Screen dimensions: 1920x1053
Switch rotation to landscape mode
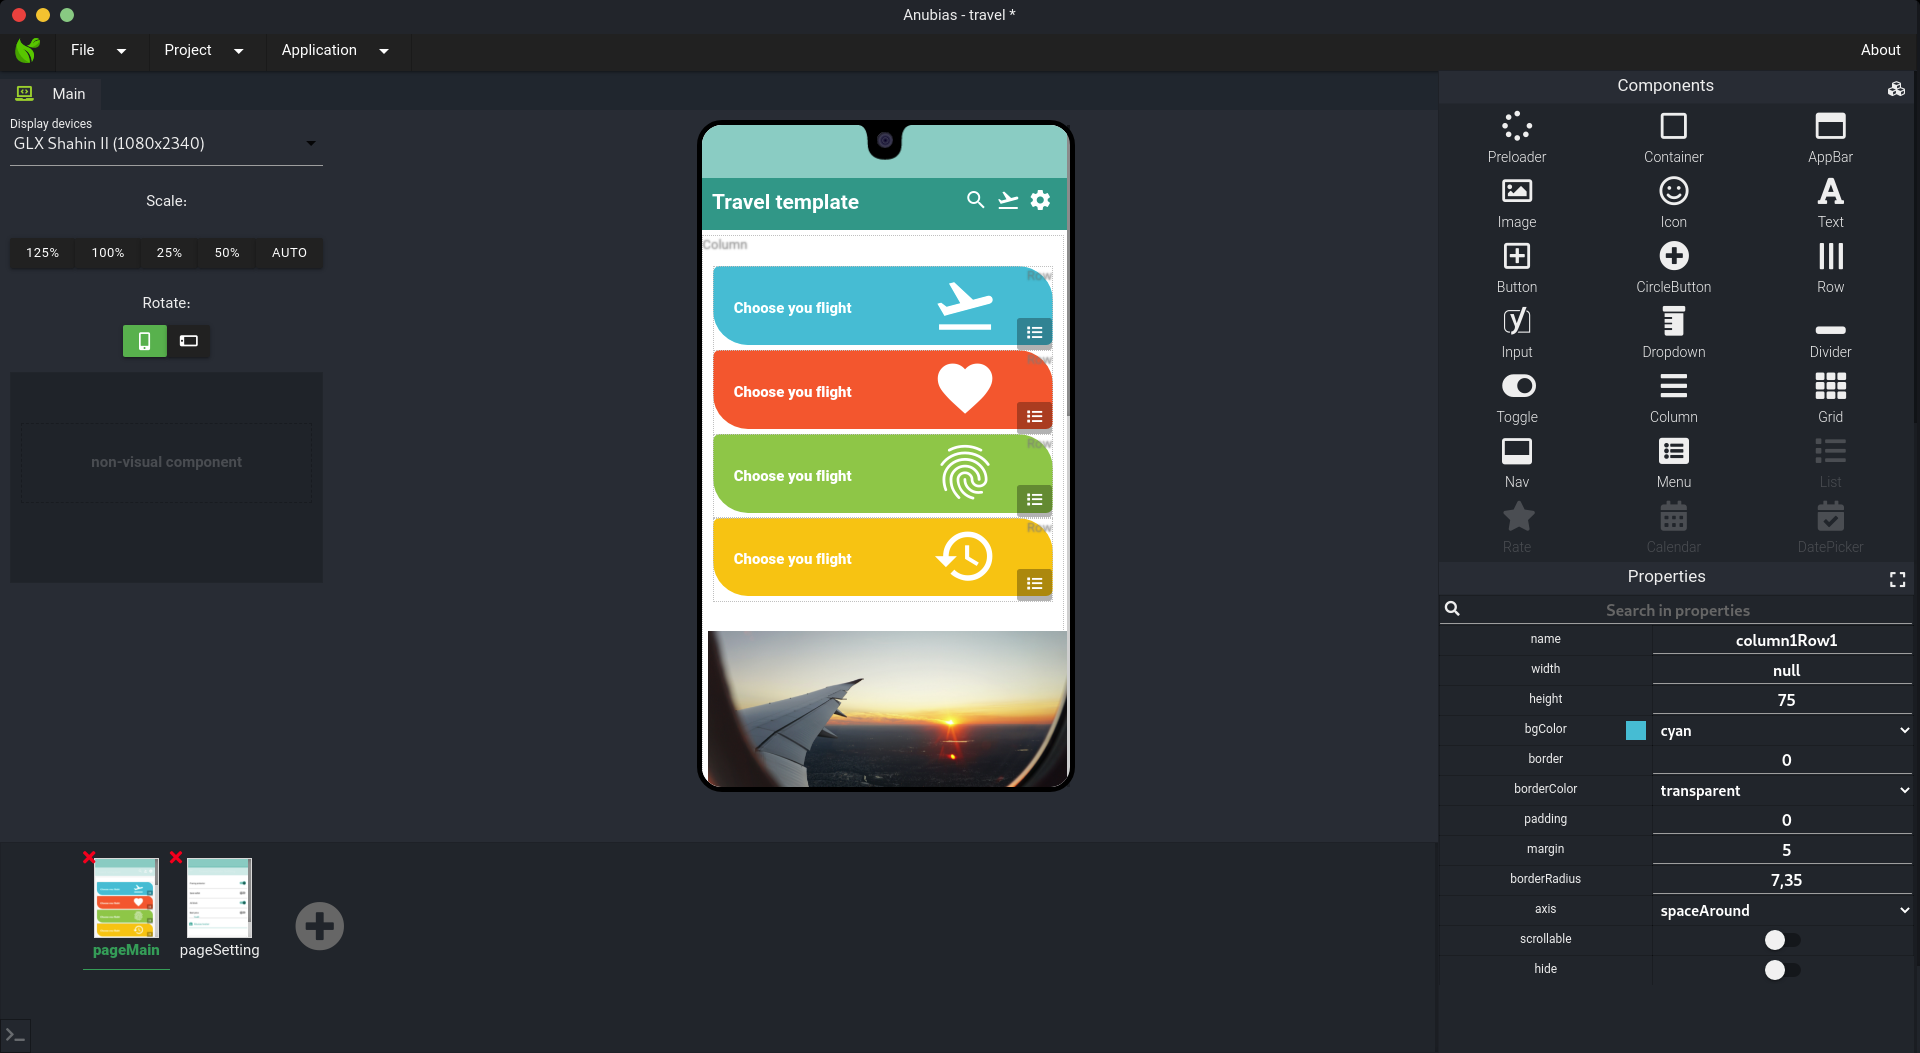[188, 341]
